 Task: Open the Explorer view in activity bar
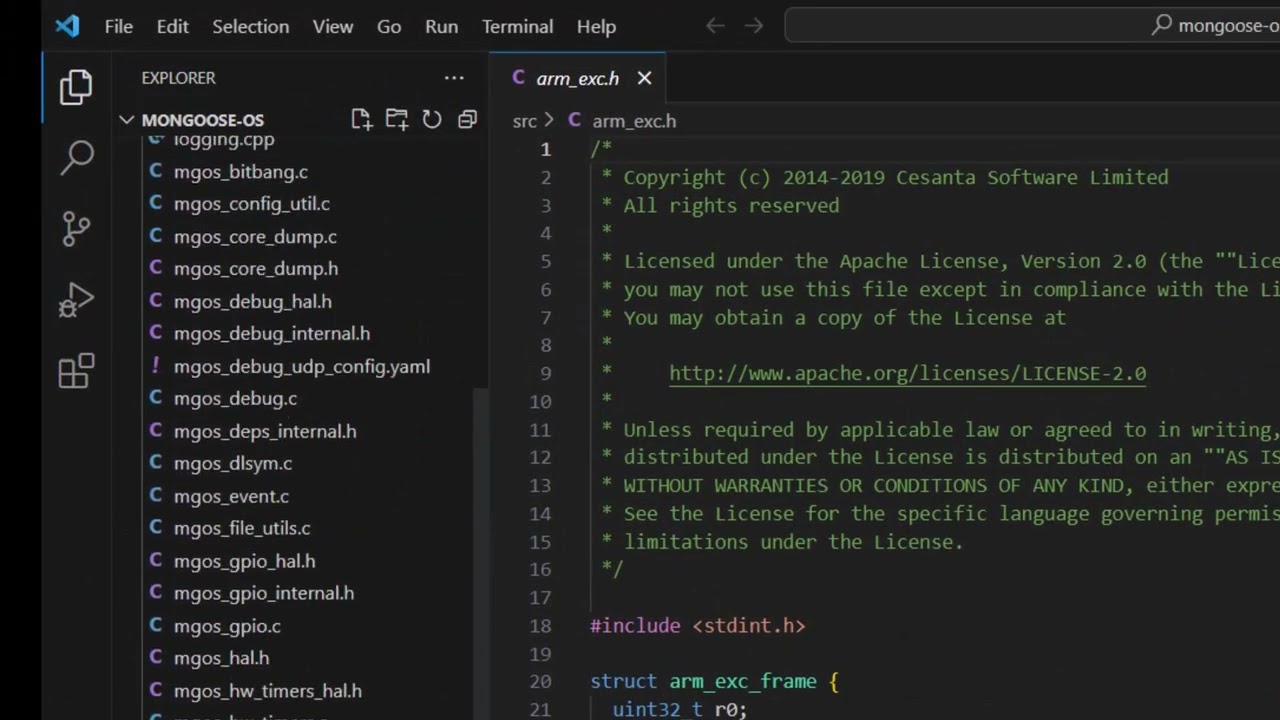tap(76, 88)
